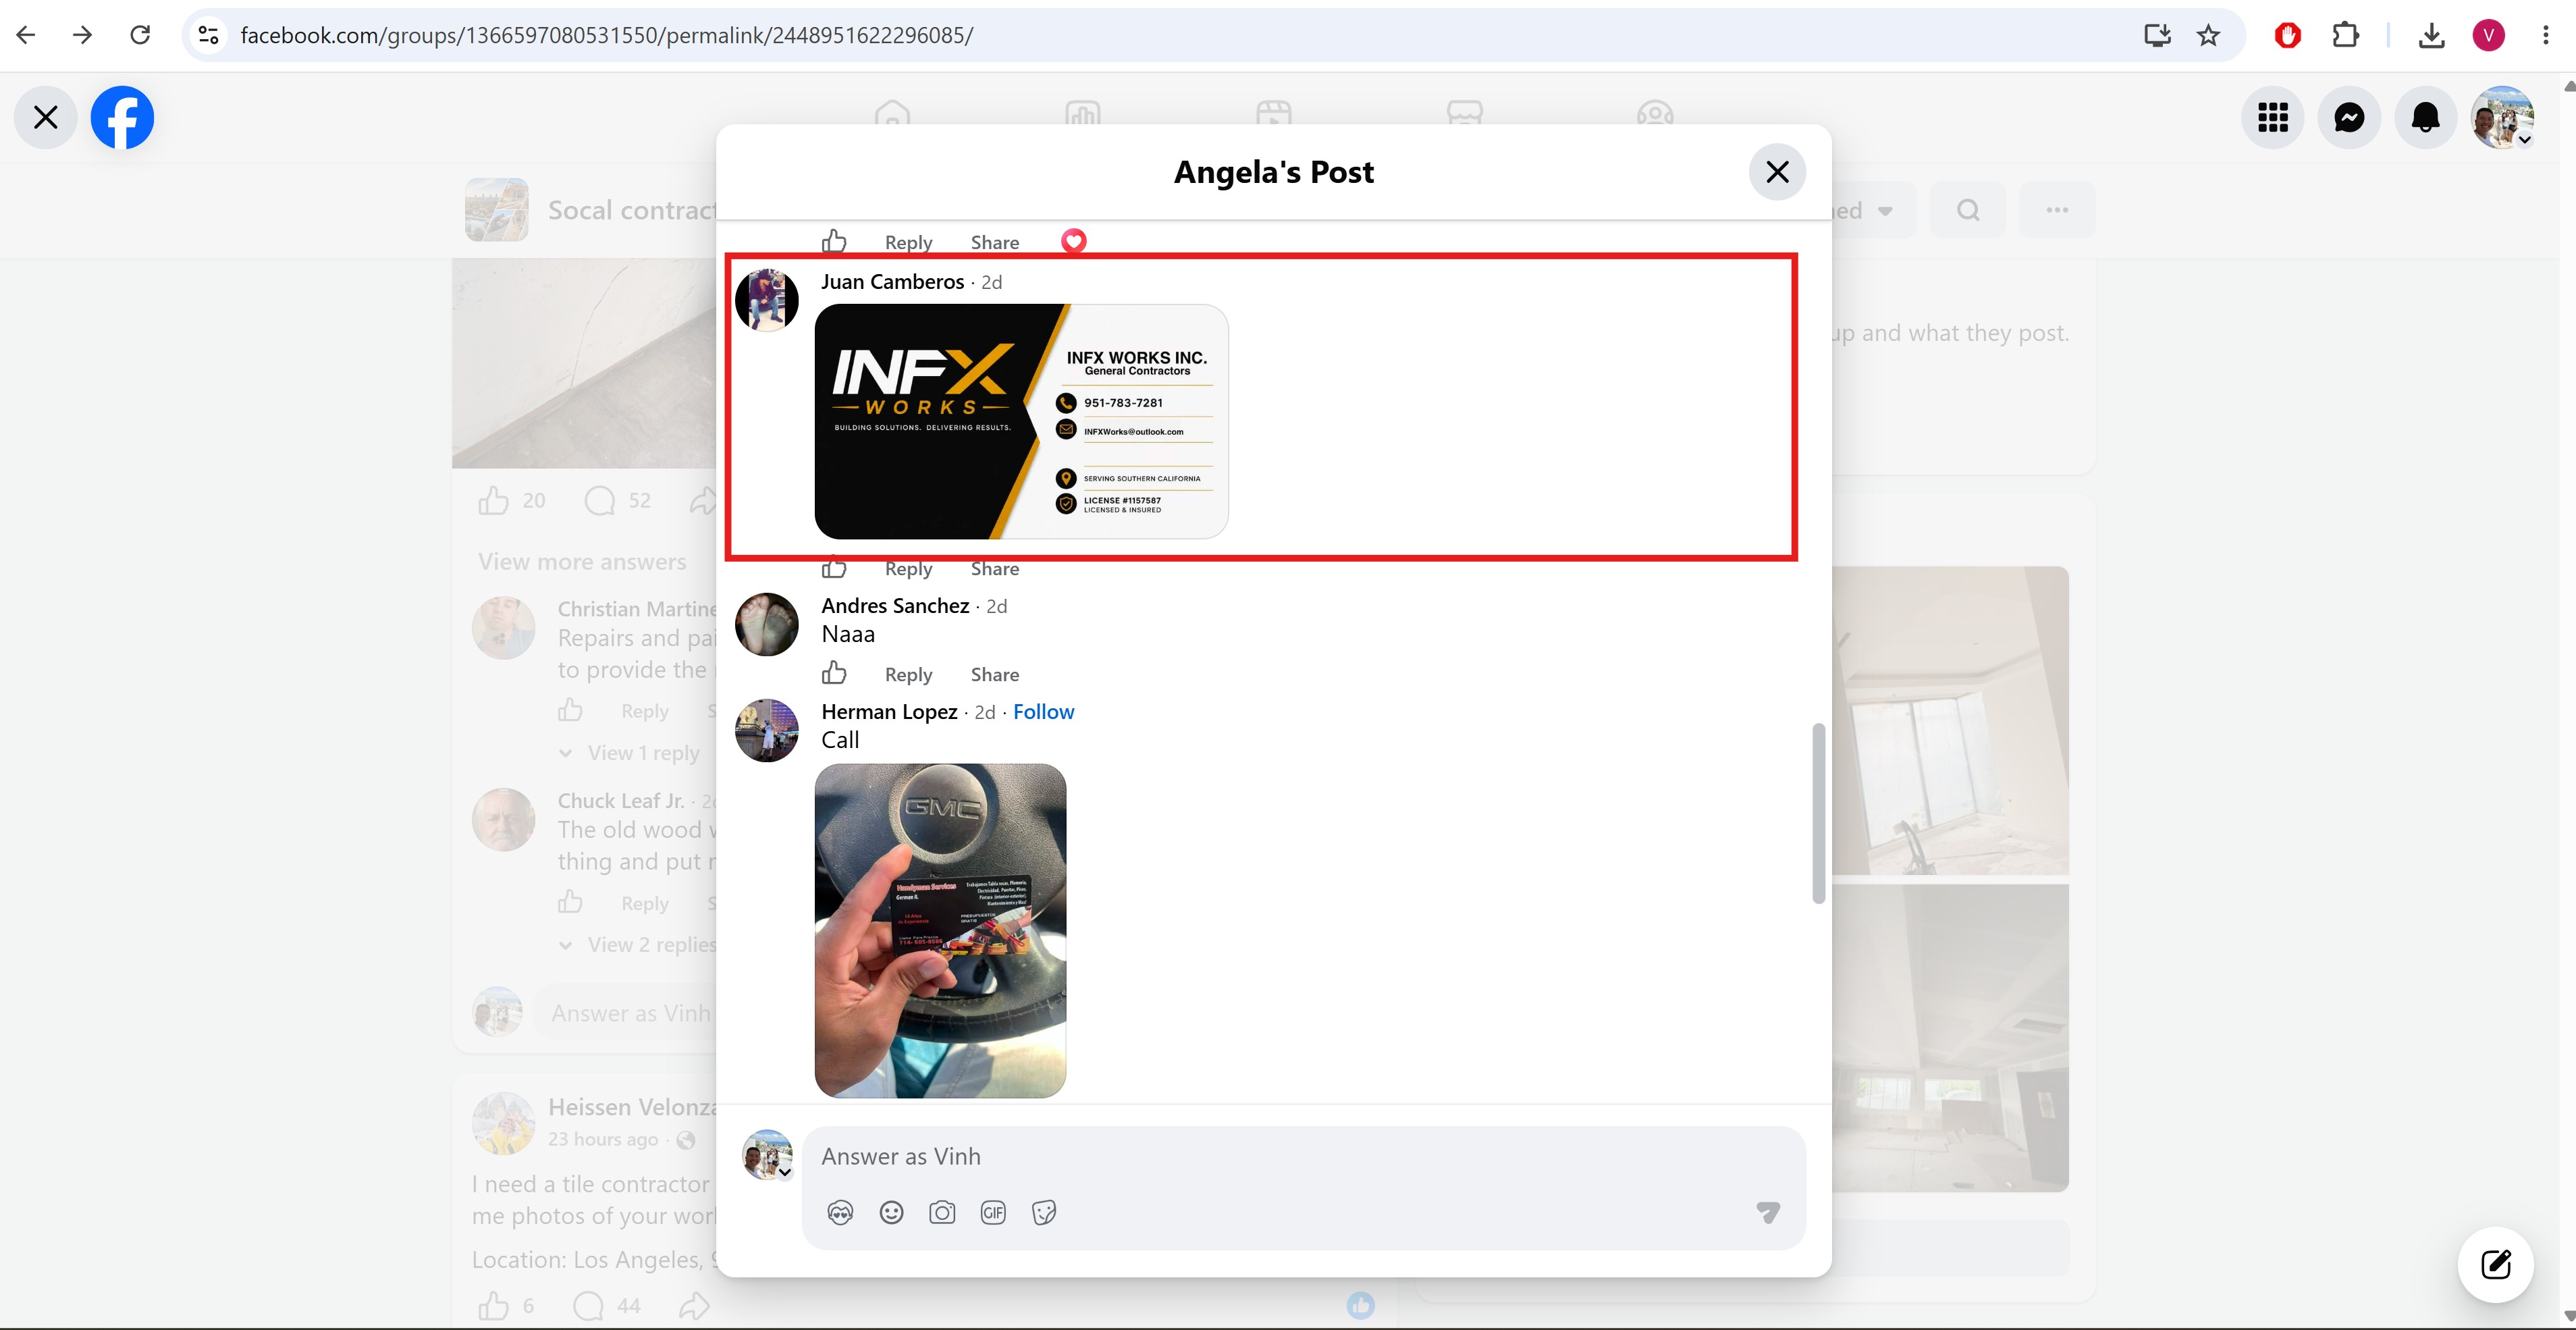This screenshot has height=1330, width=2576.
Task: View site information next to the URL
Action: pos(208,35)
